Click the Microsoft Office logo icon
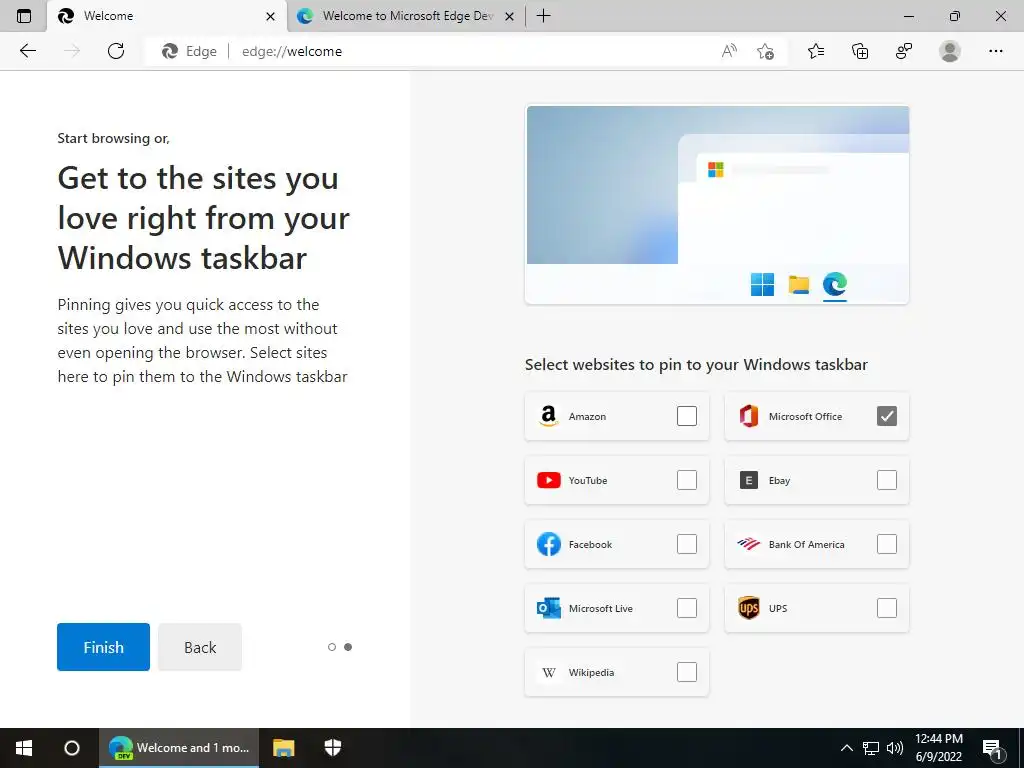Viewport: 1024px width, 768px height. point(748,416)
